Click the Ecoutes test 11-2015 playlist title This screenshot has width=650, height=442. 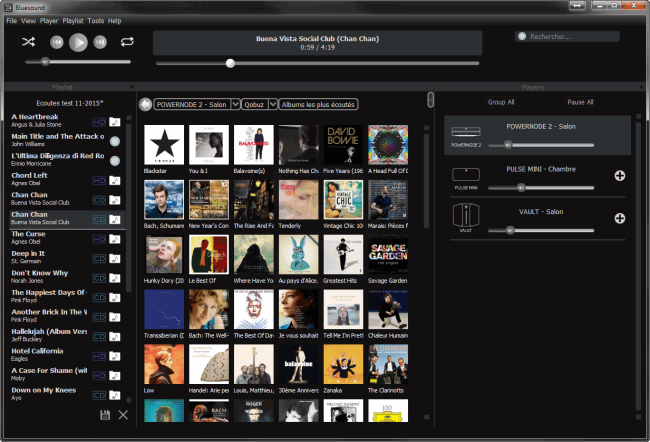coord(70,103)
